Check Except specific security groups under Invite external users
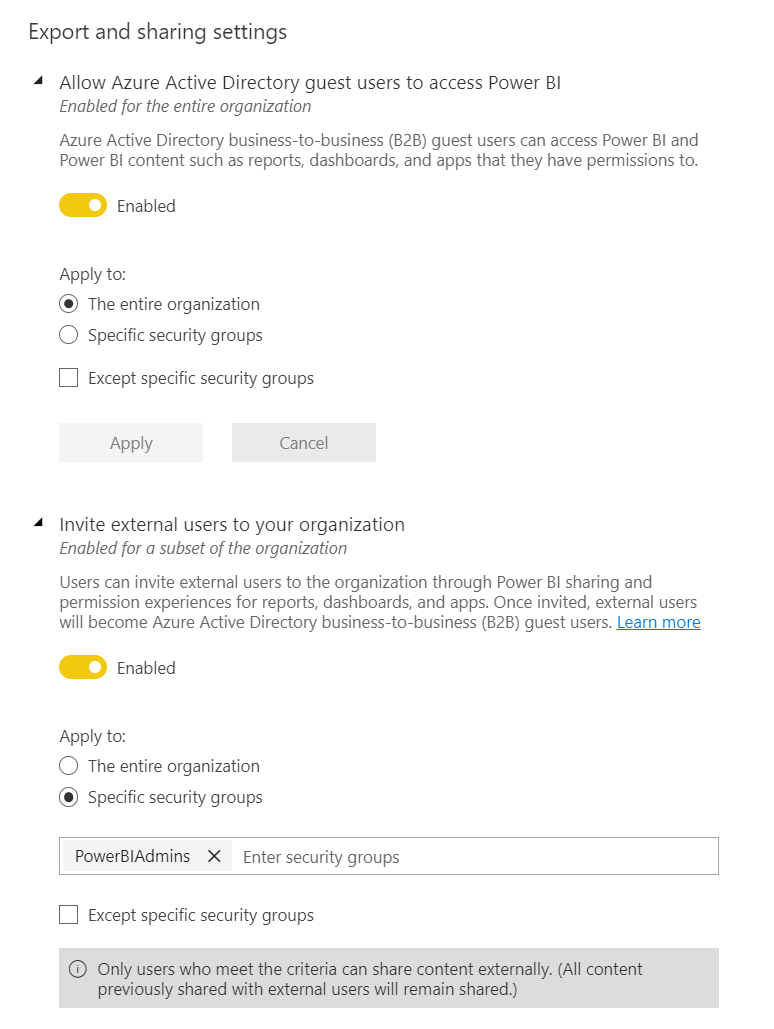The width and height of the screenshot is (774, 1029). pos(68,915)
